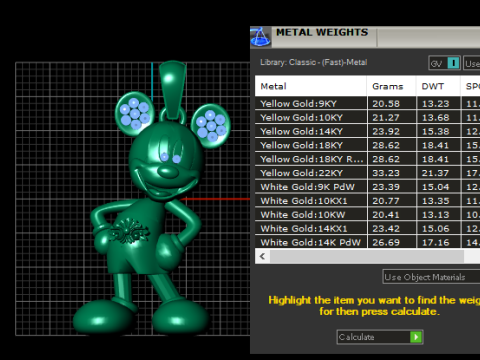Click the Library: Classic - (Fast)-Metal label

314,62
